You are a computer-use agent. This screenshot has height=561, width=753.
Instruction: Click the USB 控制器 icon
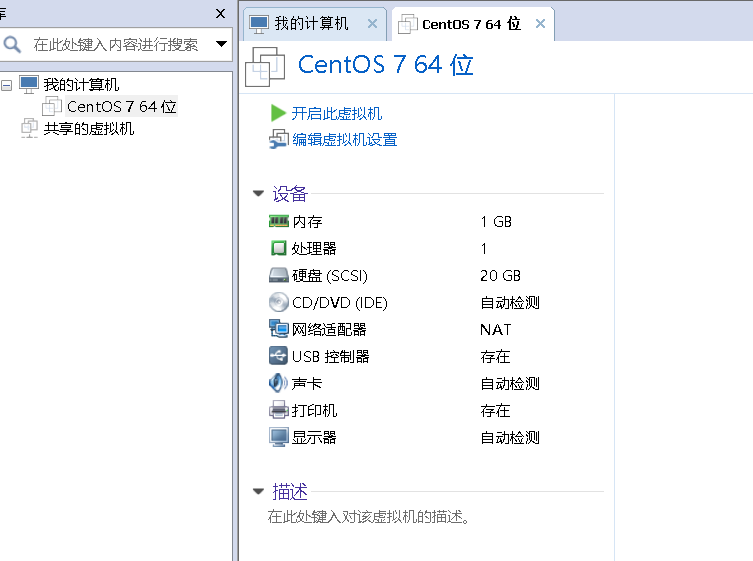(279, 356)
